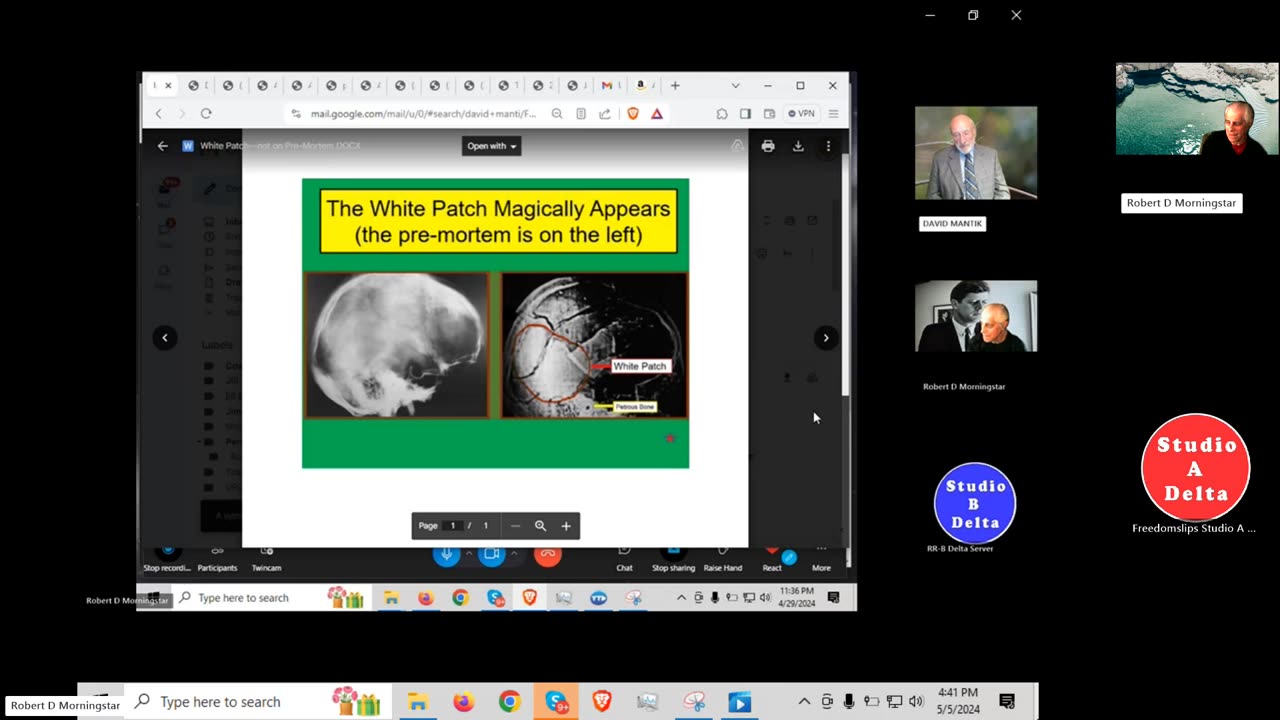Expand the tab search chevron dropdown
Viewport: 1280px width, 720px height.
point(735,86)
